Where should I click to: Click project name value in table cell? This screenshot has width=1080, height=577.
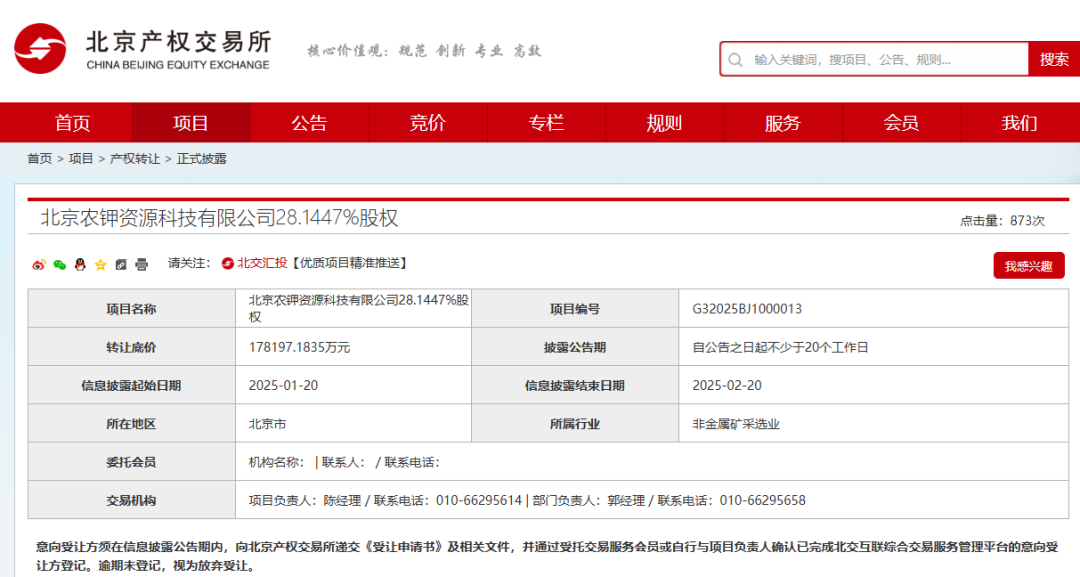359,308
